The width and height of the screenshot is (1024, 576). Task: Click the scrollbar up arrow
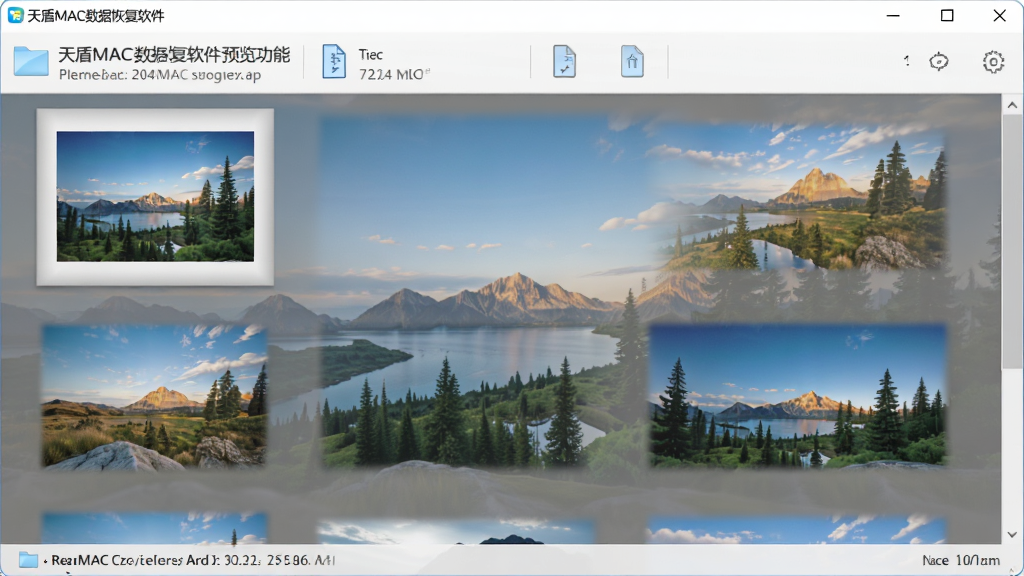1012,105
